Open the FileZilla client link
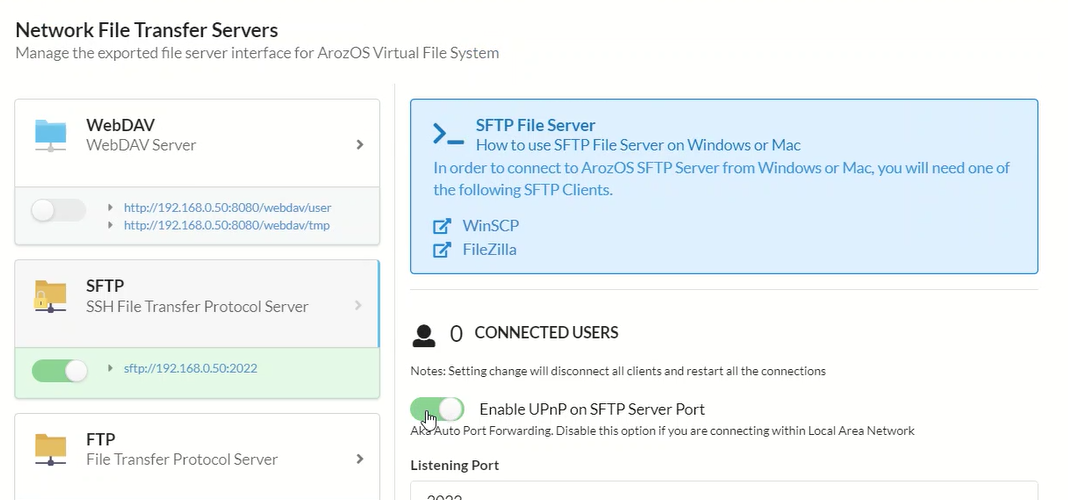Image resolution: width=1068 pixels, height=500 pixels. click(489, 250)
